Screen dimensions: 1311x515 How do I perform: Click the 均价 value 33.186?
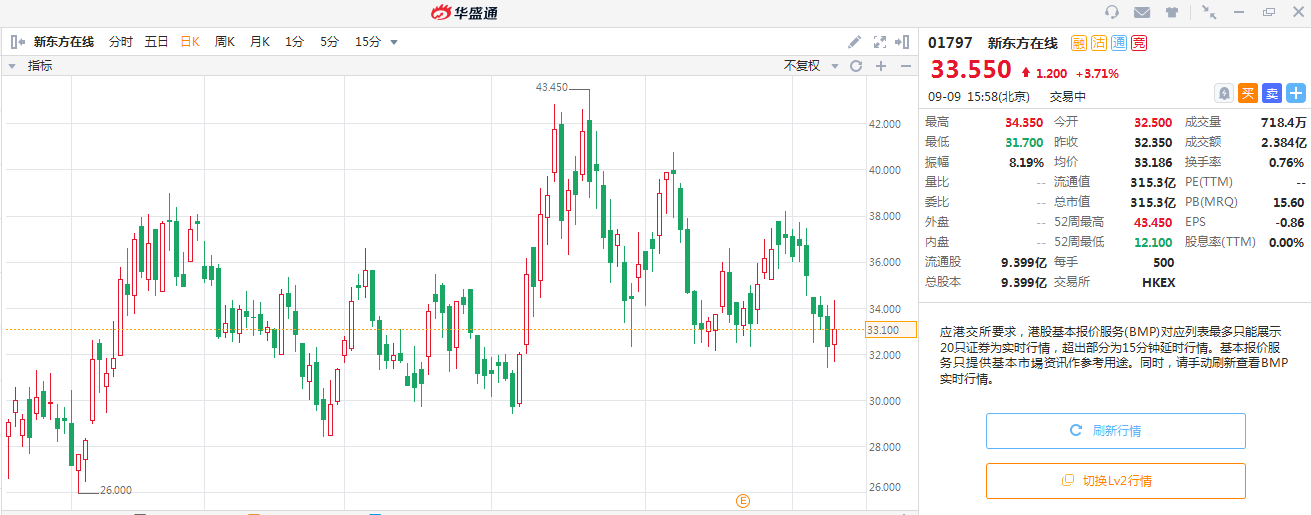click(x=1153, y=162)
